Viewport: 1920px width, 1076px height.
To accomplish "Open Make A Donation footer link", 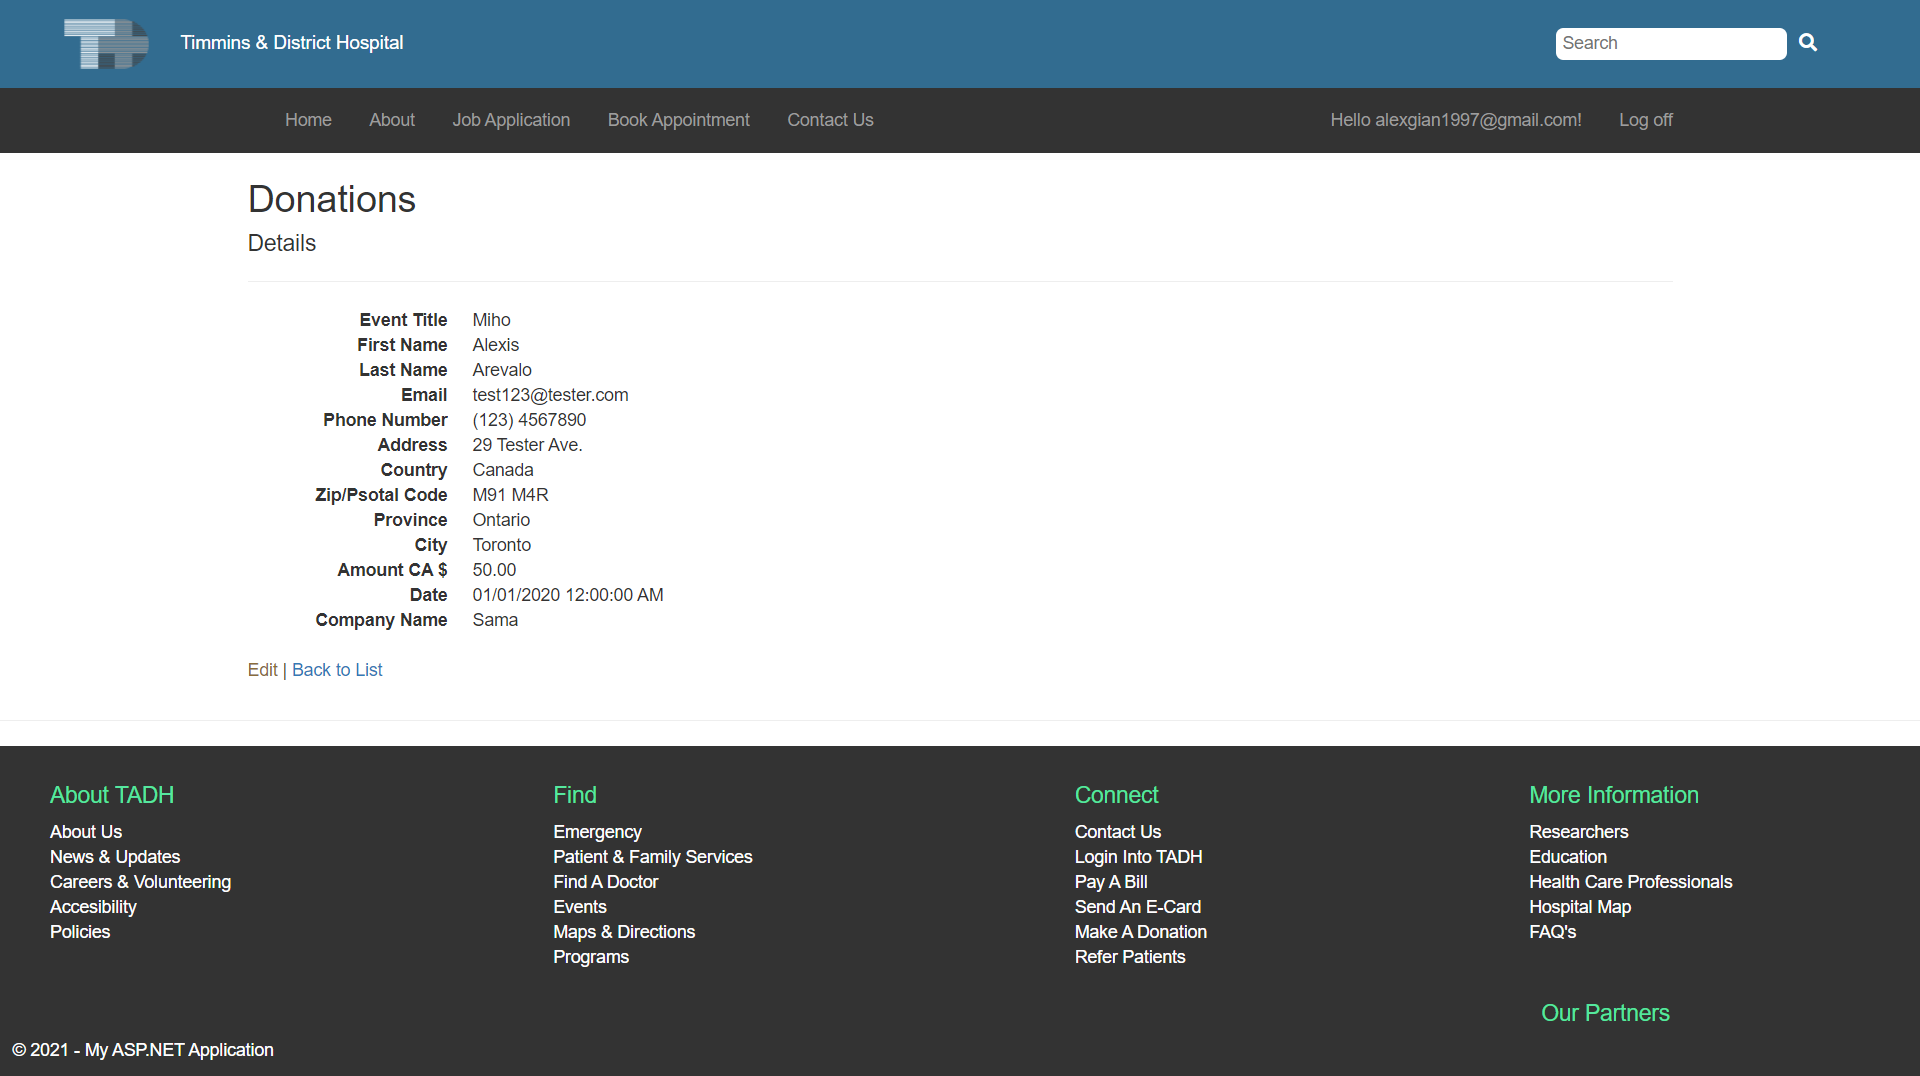I will 1140,932.
